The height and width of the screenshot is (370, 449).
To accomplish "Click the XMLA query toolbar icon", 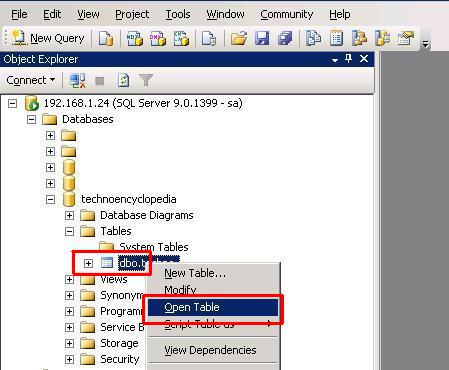I will coord(181,38).
